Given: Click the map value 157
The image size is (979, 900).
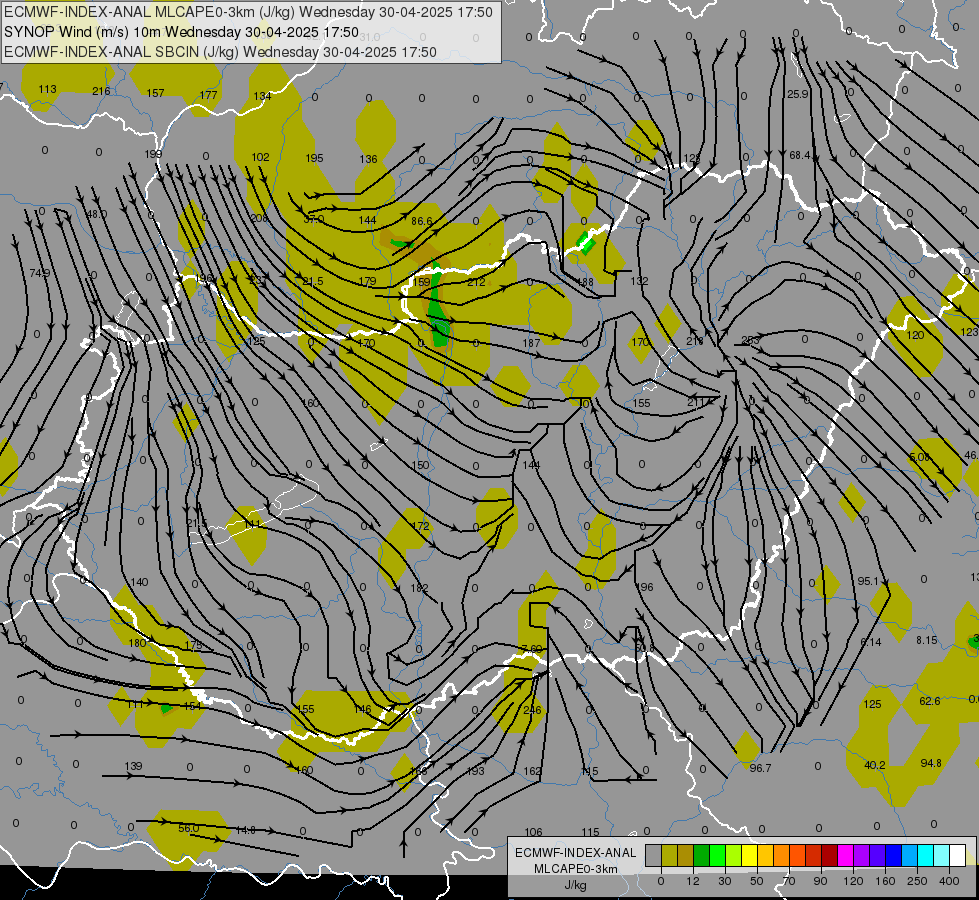Looking at the screenshot, I should (x=155, y=93).
